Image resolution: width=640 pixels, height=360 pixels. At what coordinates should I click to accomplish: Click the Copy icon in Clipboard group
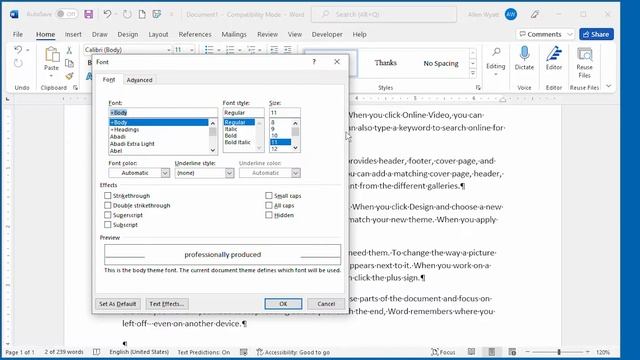click(x=69, y=63)
